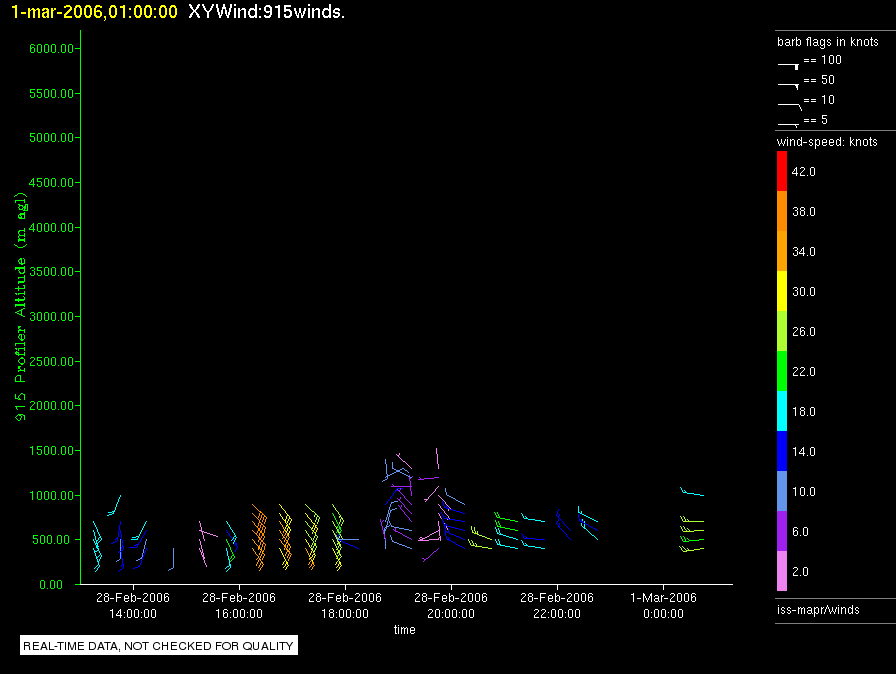Select the yellow 30.0 knots color band

[x=782, y=291]
